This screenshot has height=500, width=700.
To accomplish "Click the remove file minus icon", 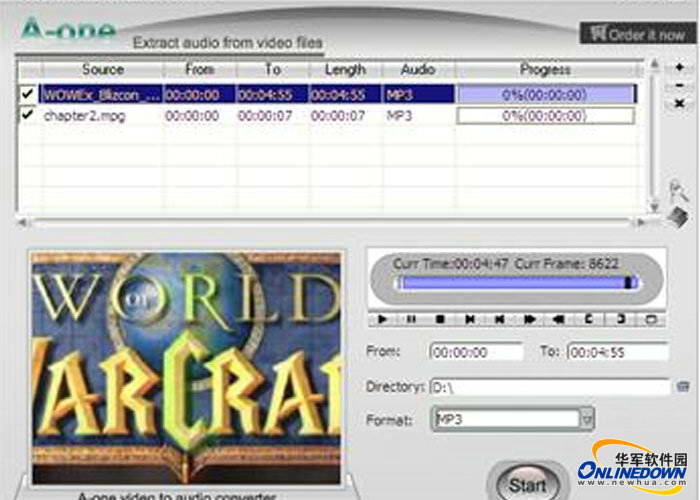I will (679, 85).
